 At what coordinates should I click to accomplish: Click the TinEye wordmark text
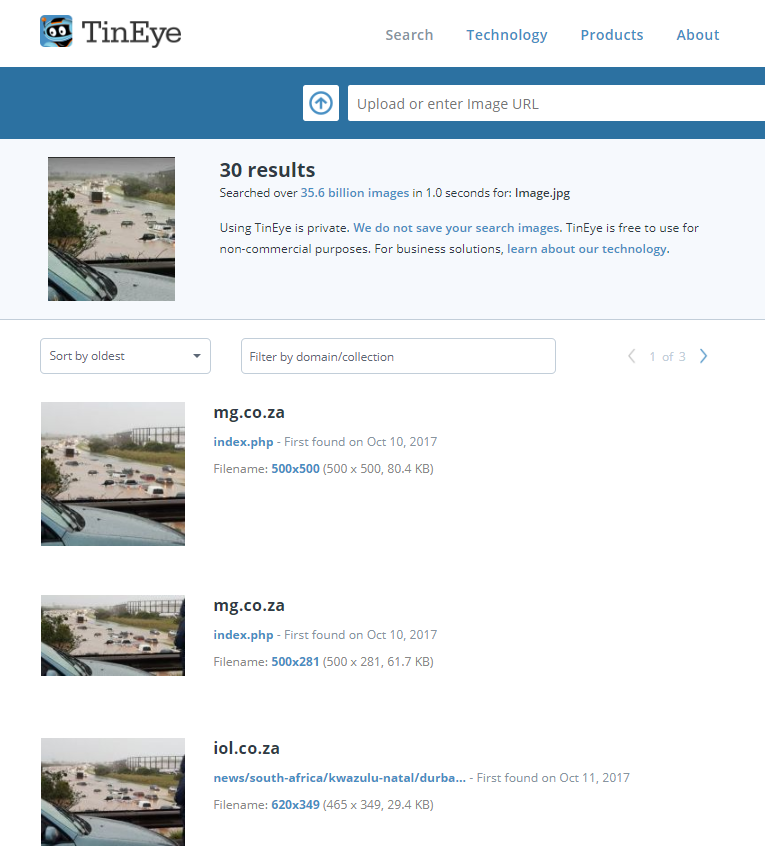pyautogui.click(x=131, y=32)
